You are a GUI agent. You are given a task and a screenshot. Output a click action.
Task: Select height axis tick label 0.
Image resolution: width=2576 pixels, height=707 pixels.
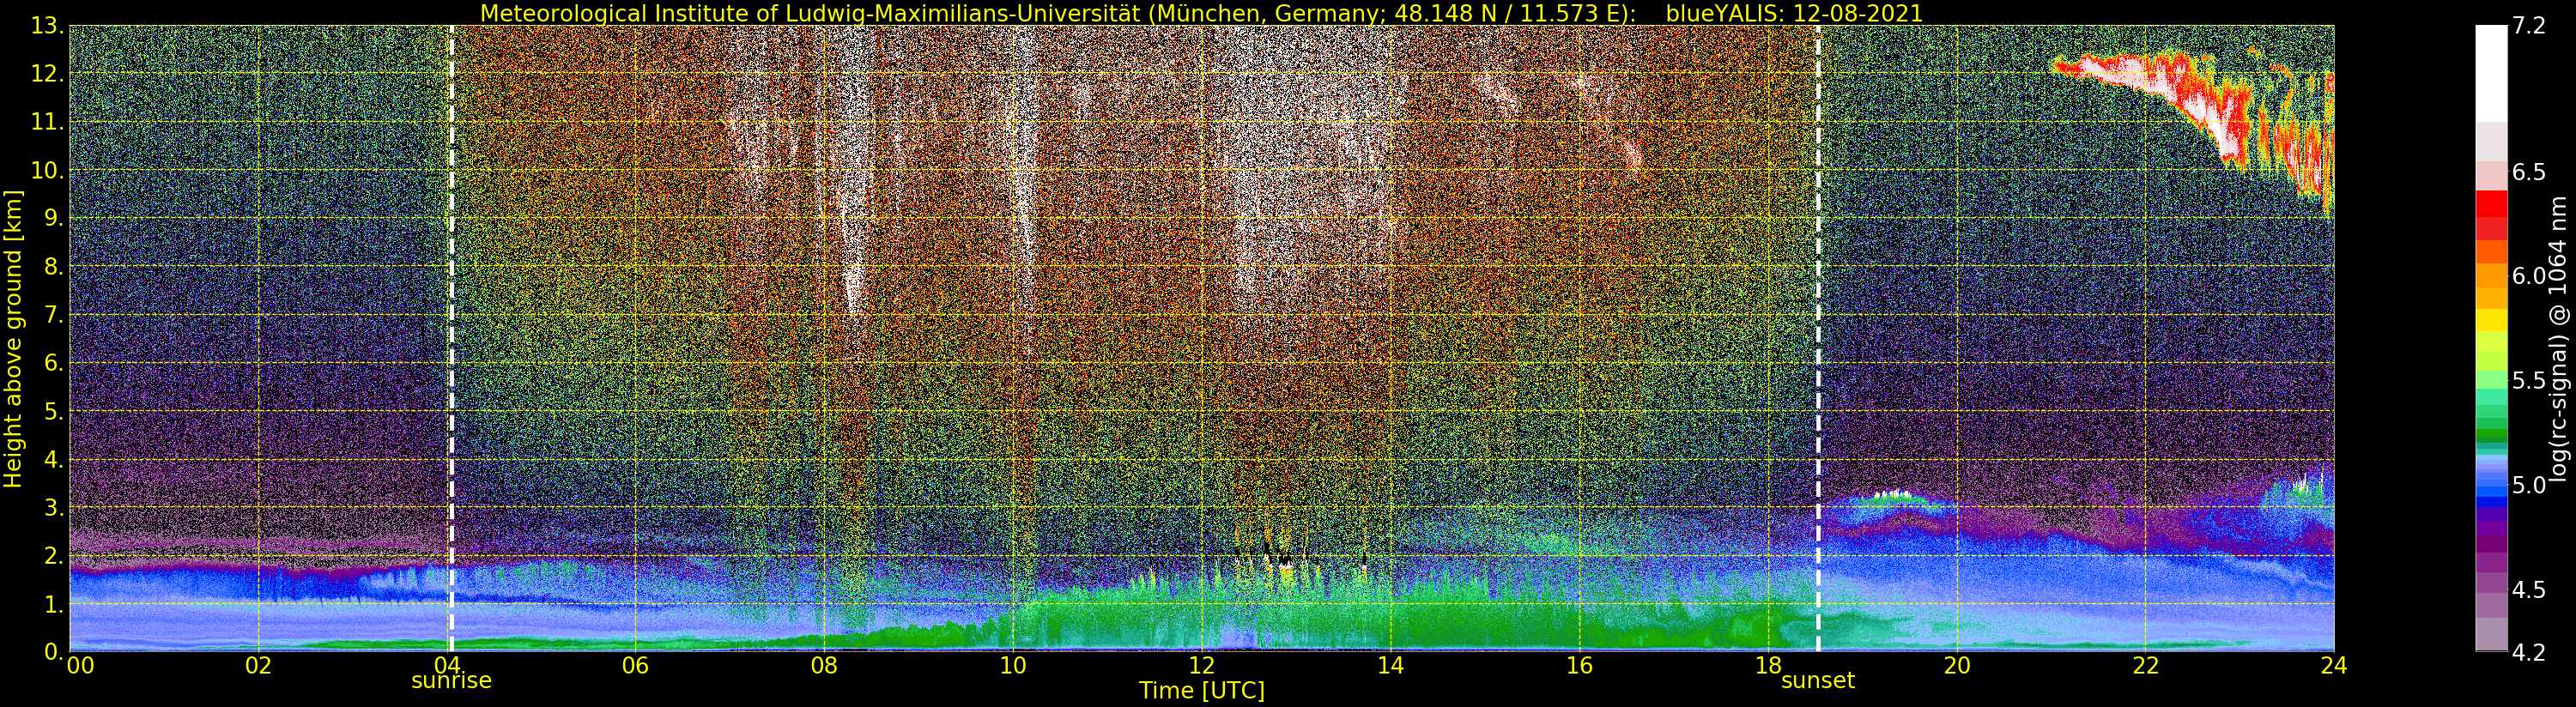tap(53, 652)
